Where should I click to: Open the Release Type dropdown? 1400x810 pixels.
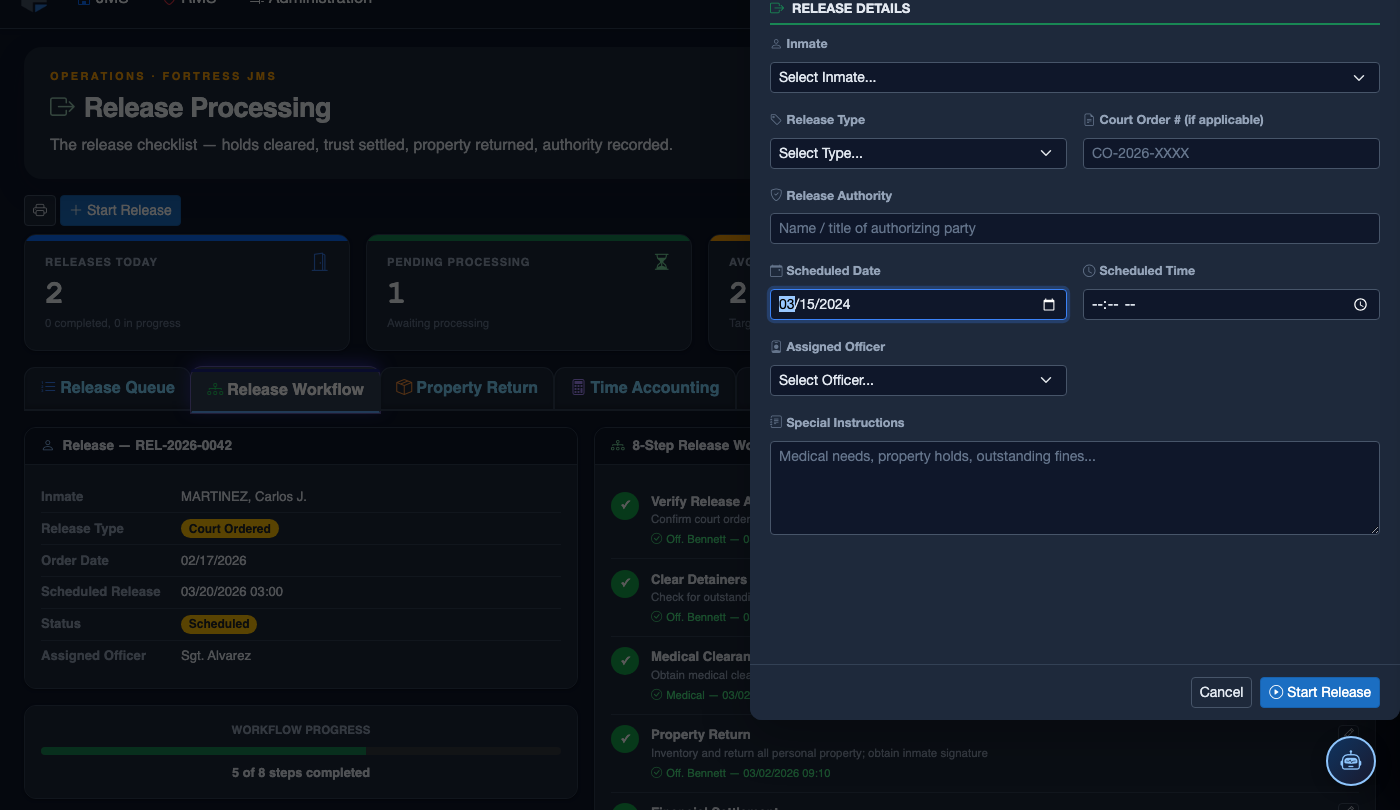(918, 153)
